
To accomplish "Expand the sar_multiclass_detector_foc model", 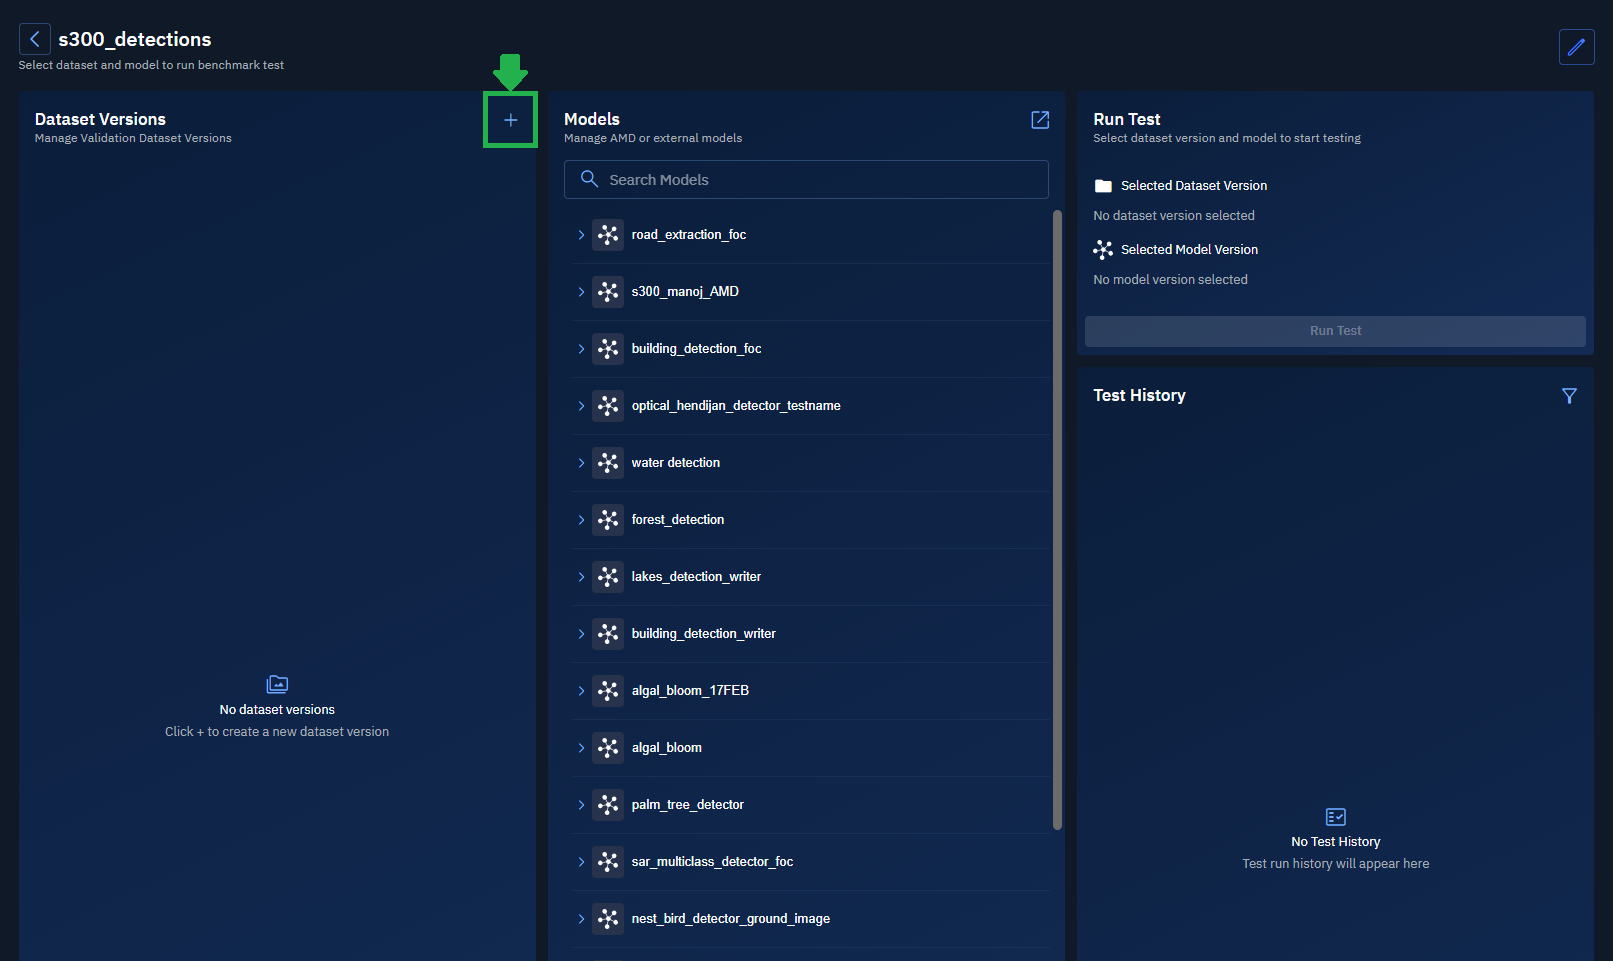I will [x=581, y=862].
